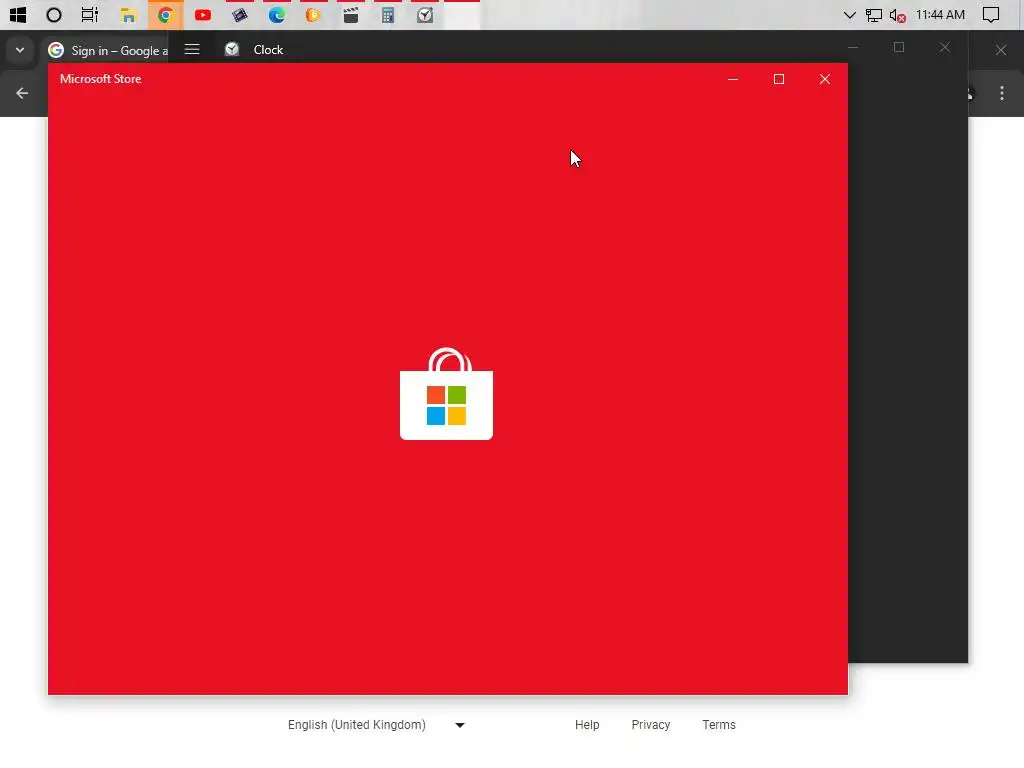Close the Microsoft Store window
Image resolution: width=1024 pixels, height=768 pixels.
click(825, 79)
